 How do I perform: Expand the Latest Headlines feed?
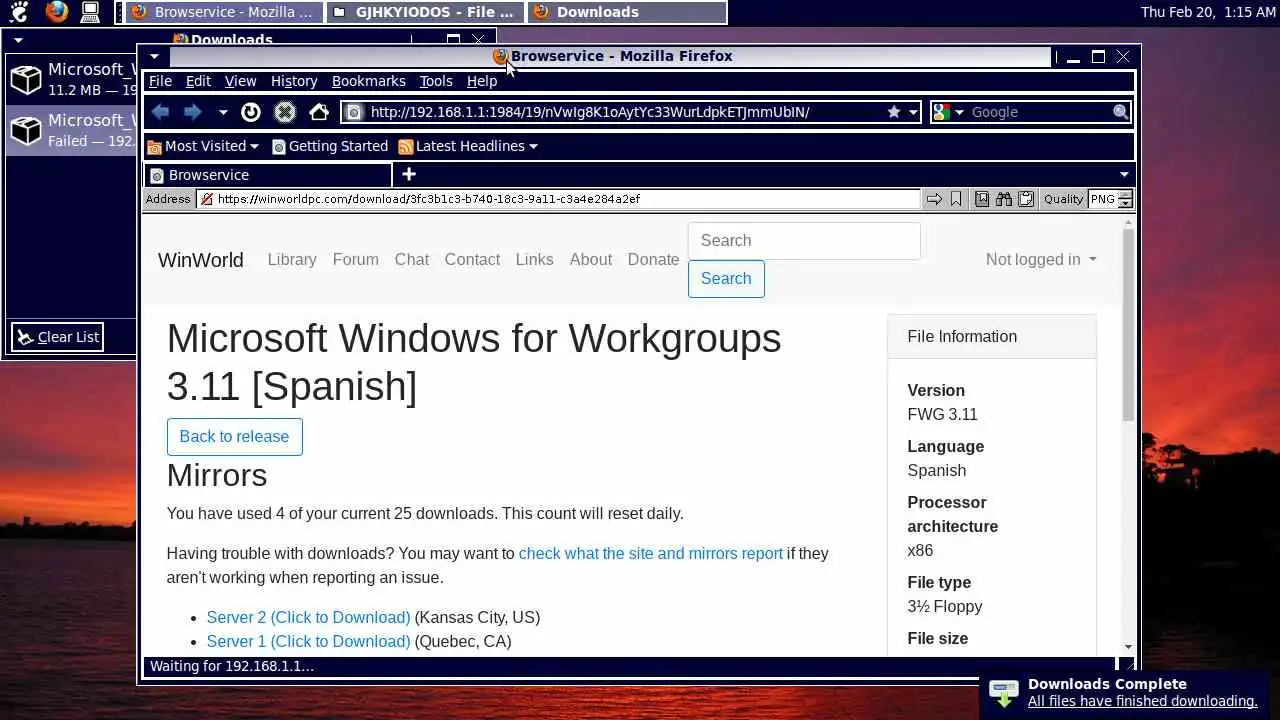click(468, 146)
